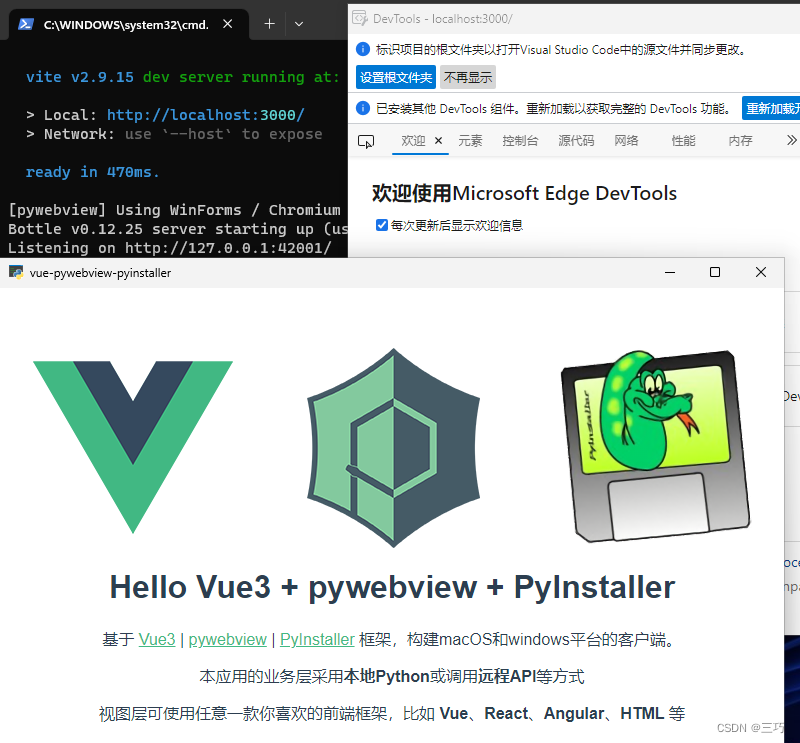
Task: Switch to the 性能 tab
Action: [x=683, y=140]
